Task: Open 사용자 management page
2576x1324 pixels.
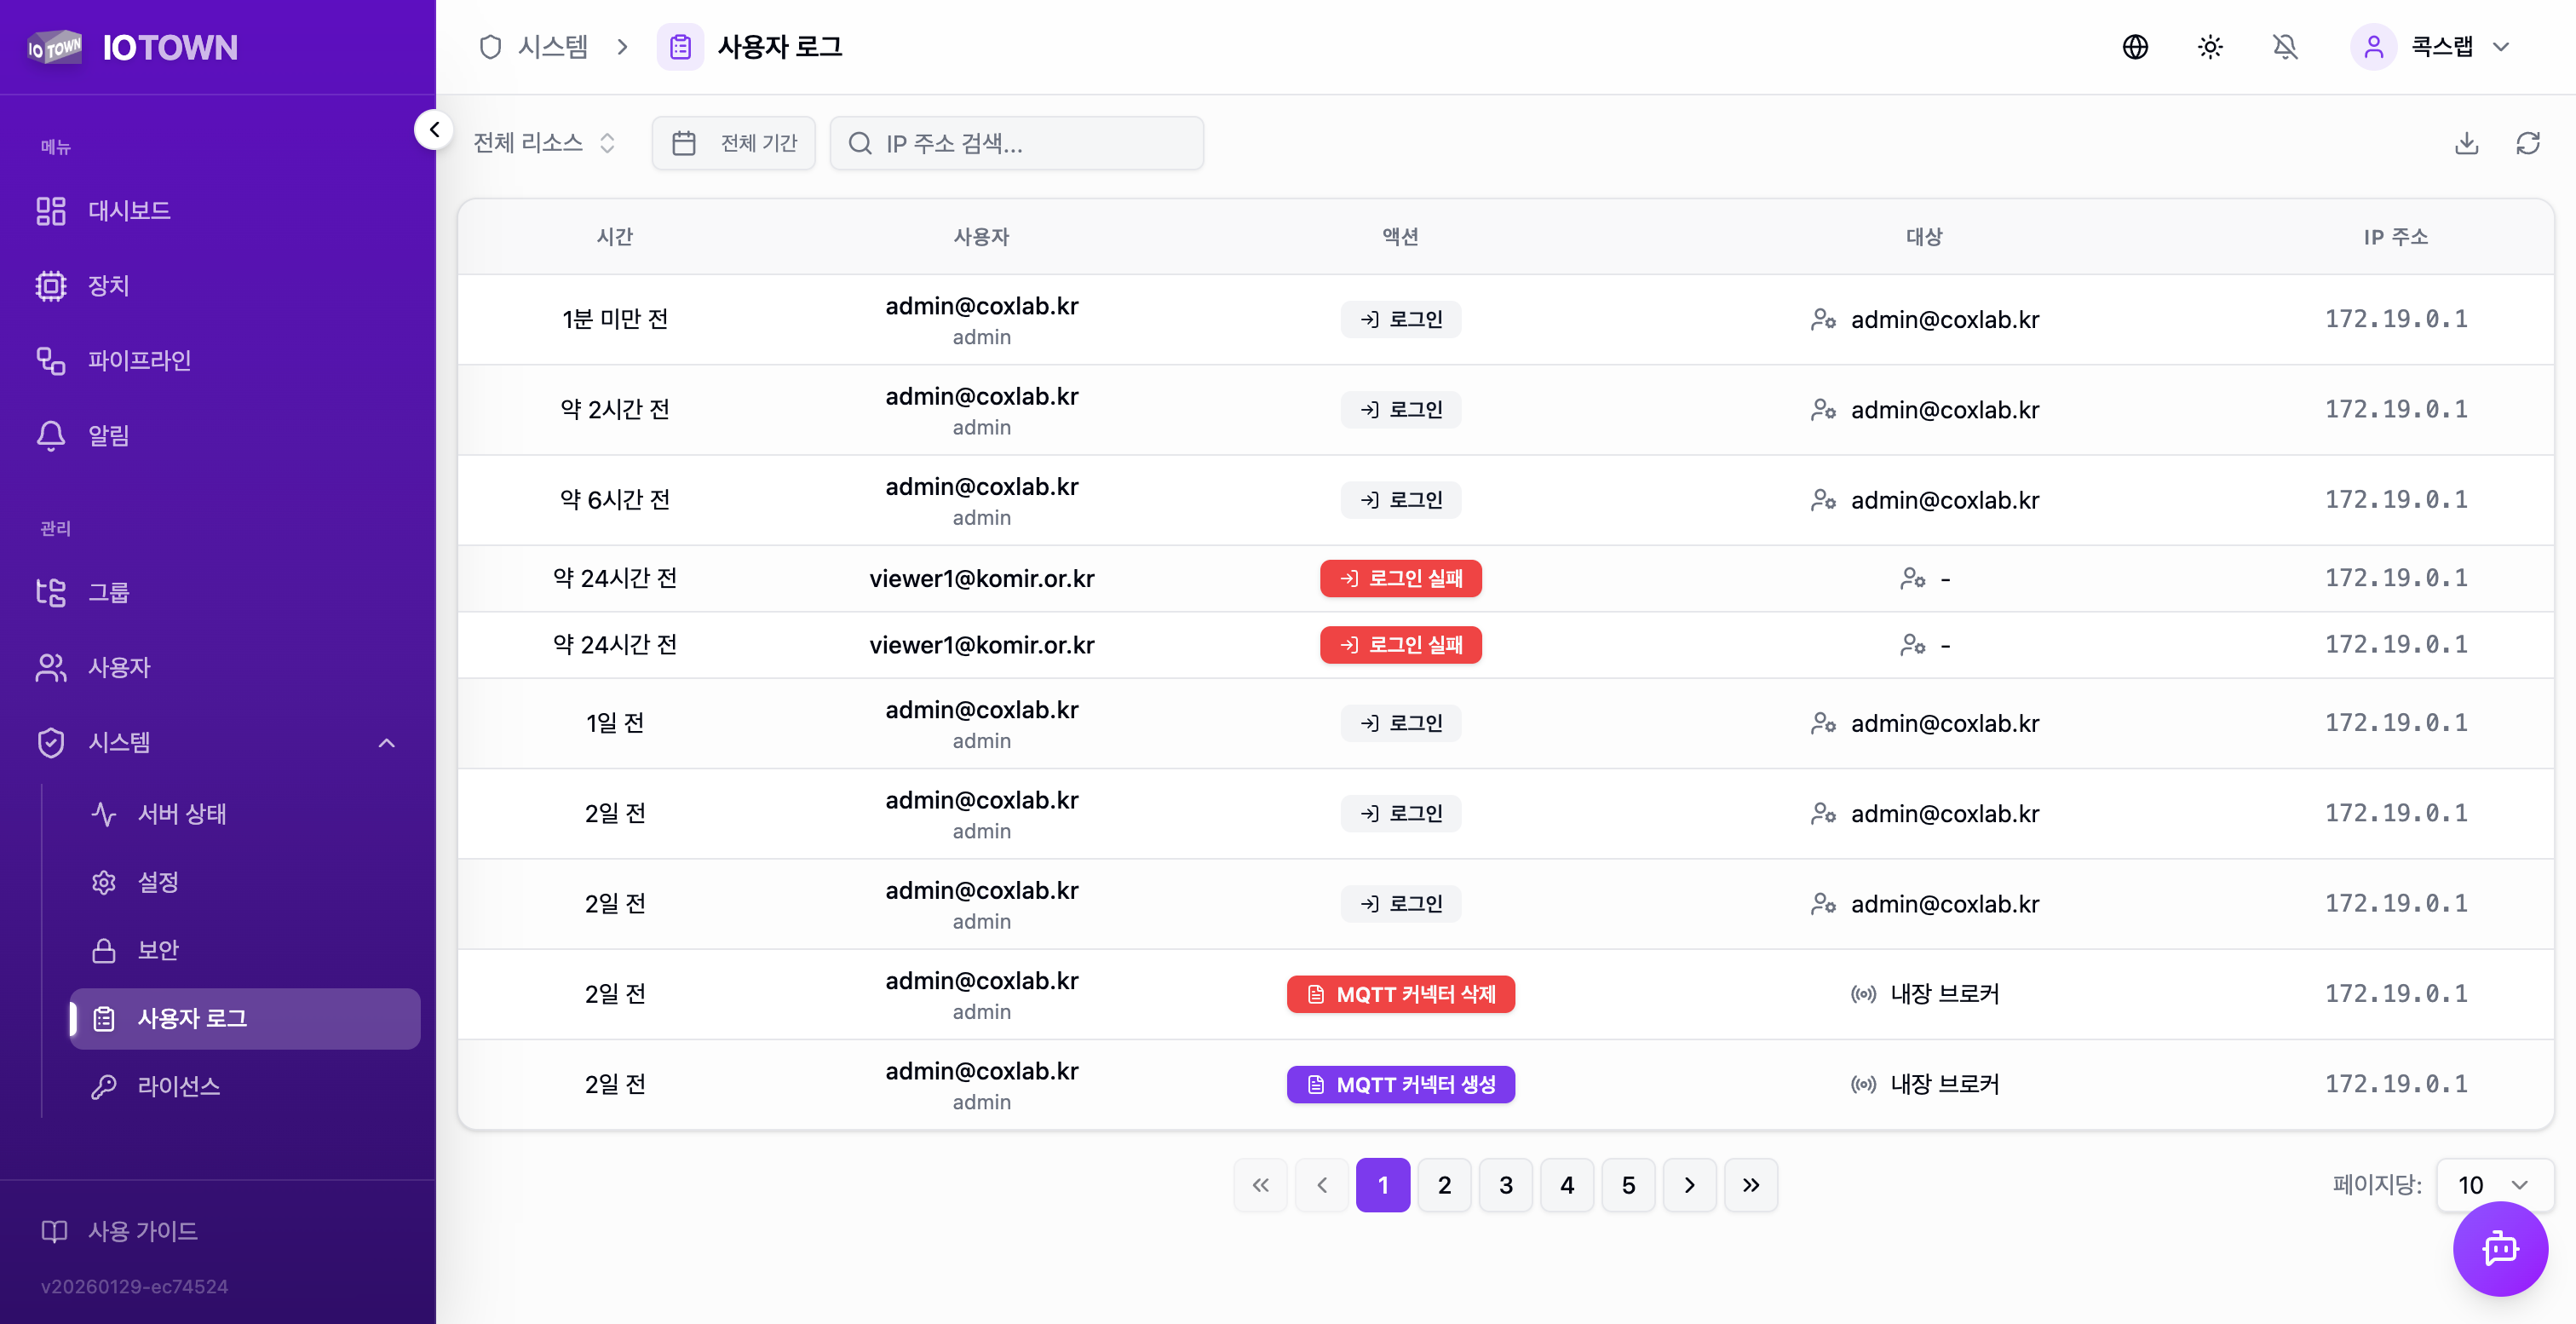Action: pos(218,667)
